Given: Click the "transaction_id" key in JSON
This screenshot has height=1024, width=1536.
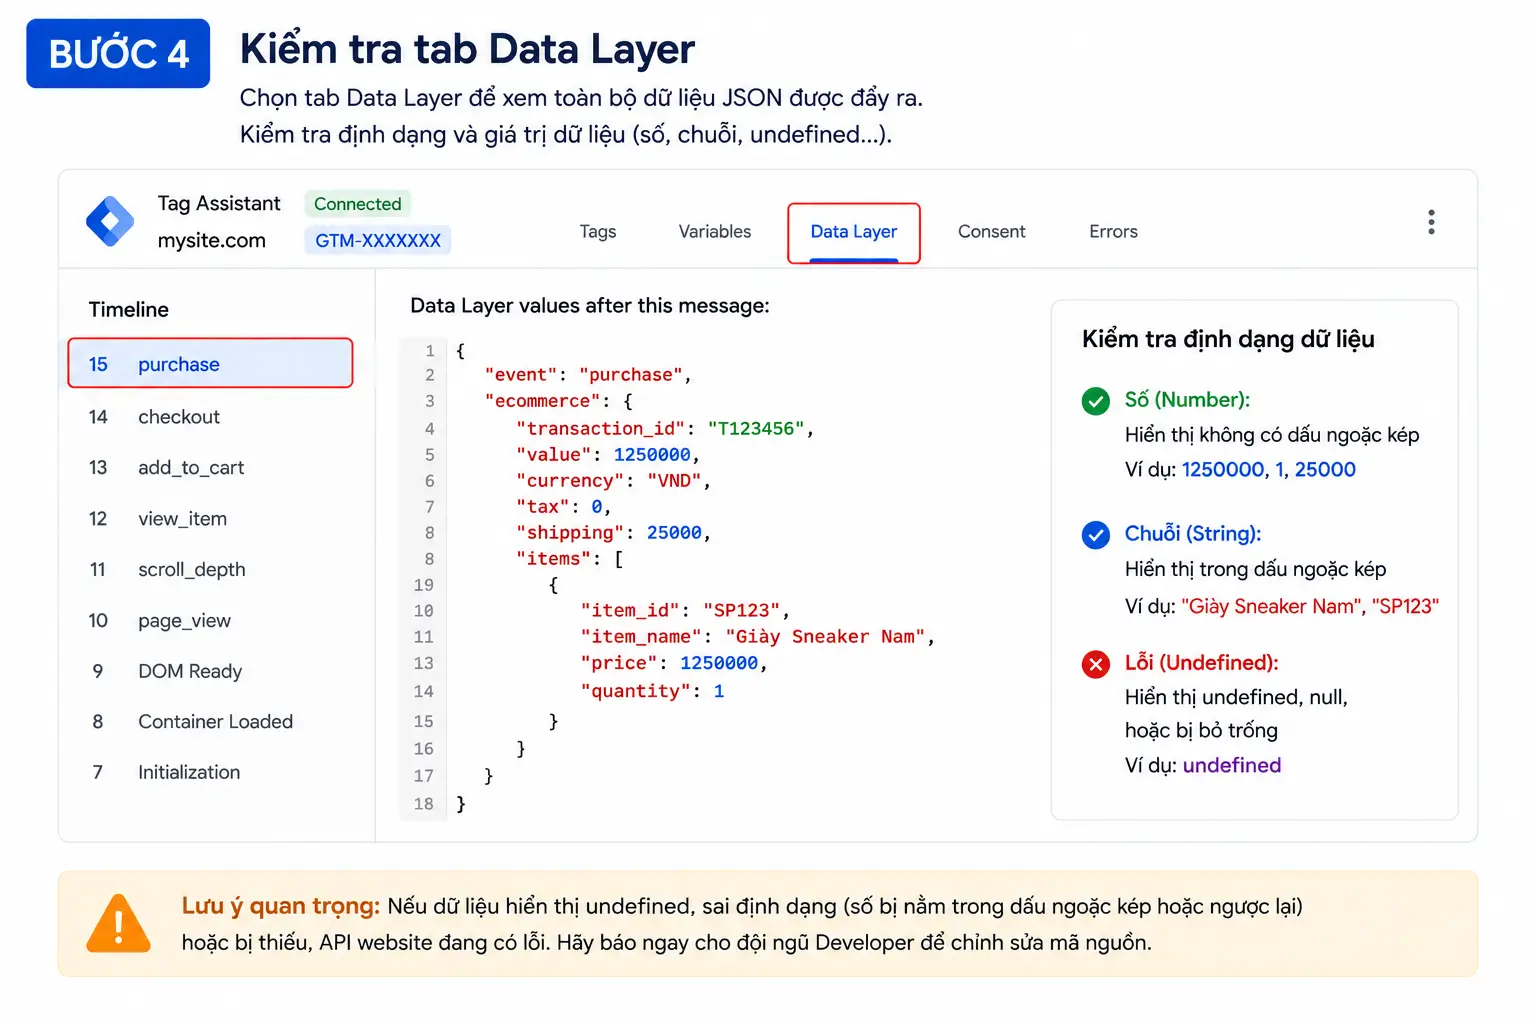Looking at the screenshot, I should click(x=600, y=429).
